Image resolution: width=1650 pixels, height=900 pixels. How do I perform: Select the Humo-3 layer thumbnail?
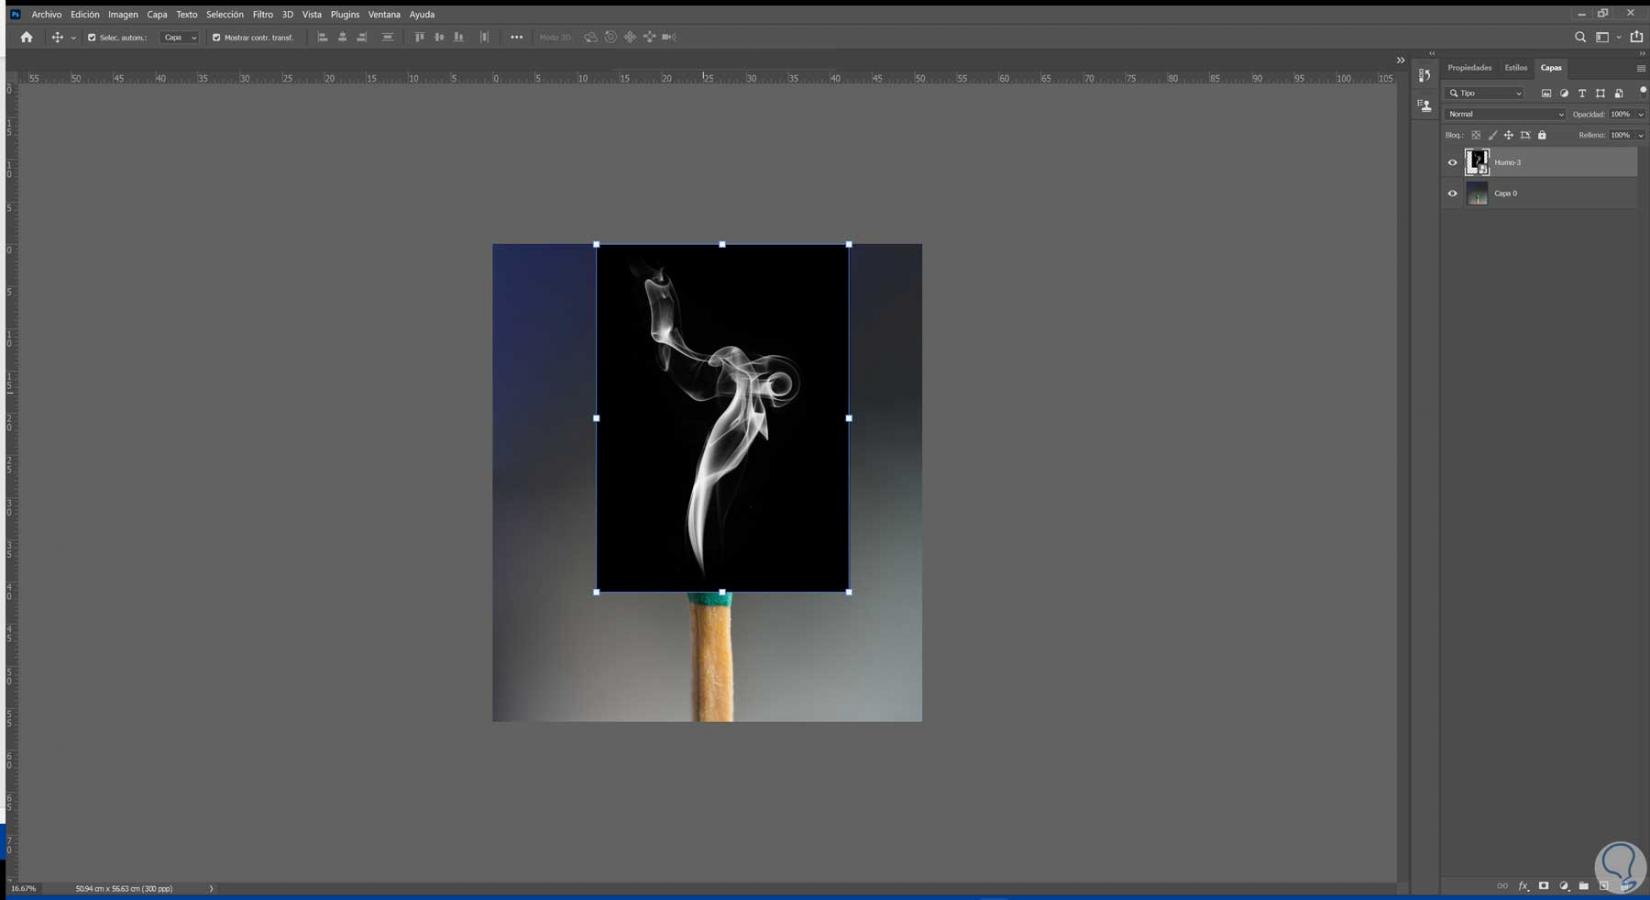1477,162
